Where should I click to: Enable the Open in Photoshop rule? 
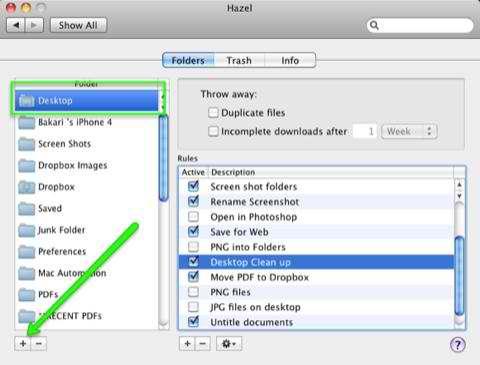(193, 217)
